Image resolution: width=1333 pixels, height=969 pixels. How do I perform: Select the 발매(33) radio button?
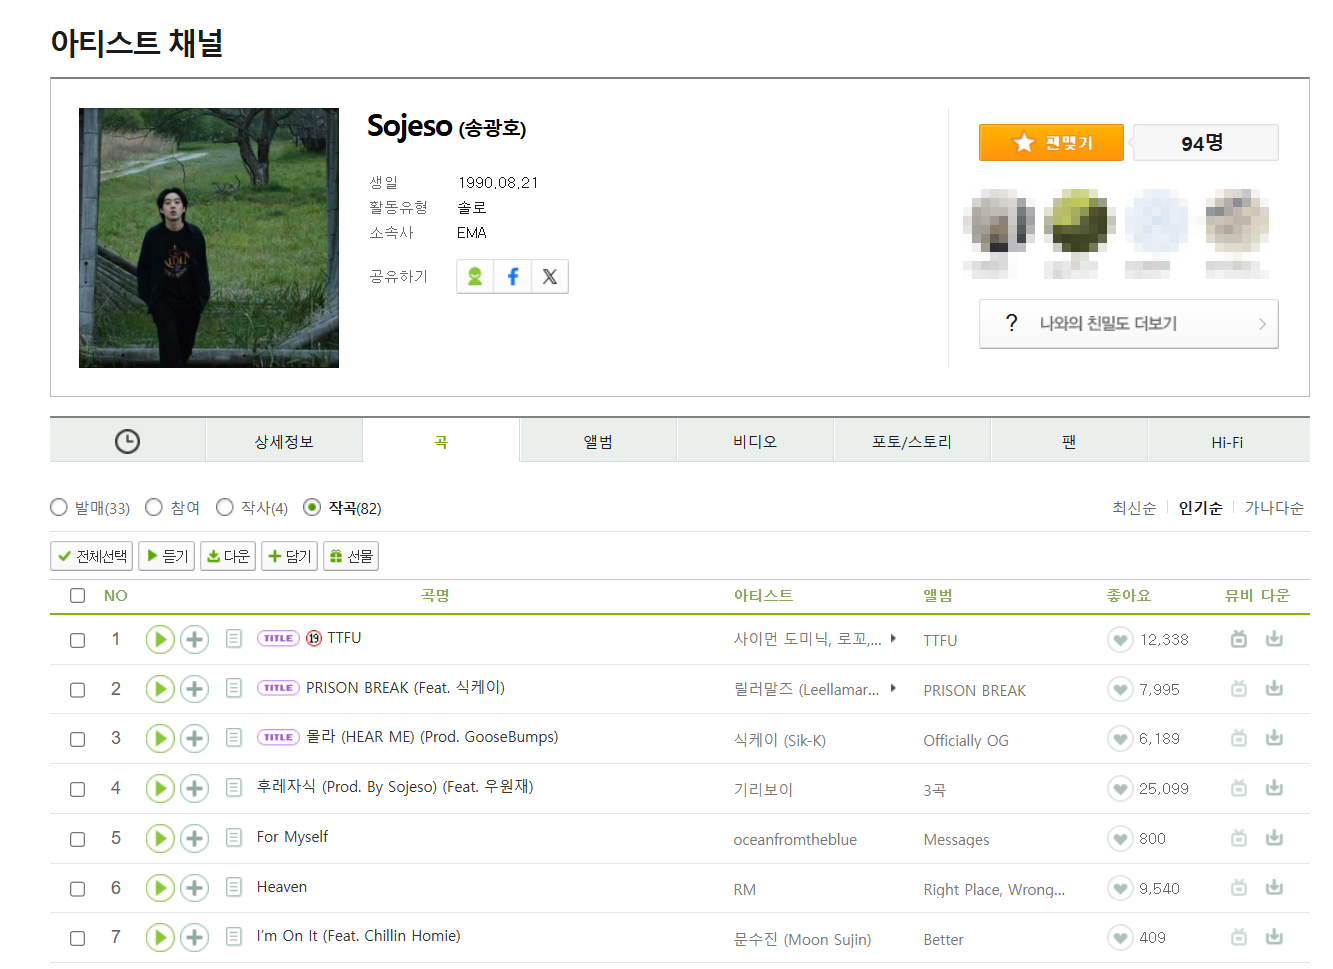click(59, 508)
